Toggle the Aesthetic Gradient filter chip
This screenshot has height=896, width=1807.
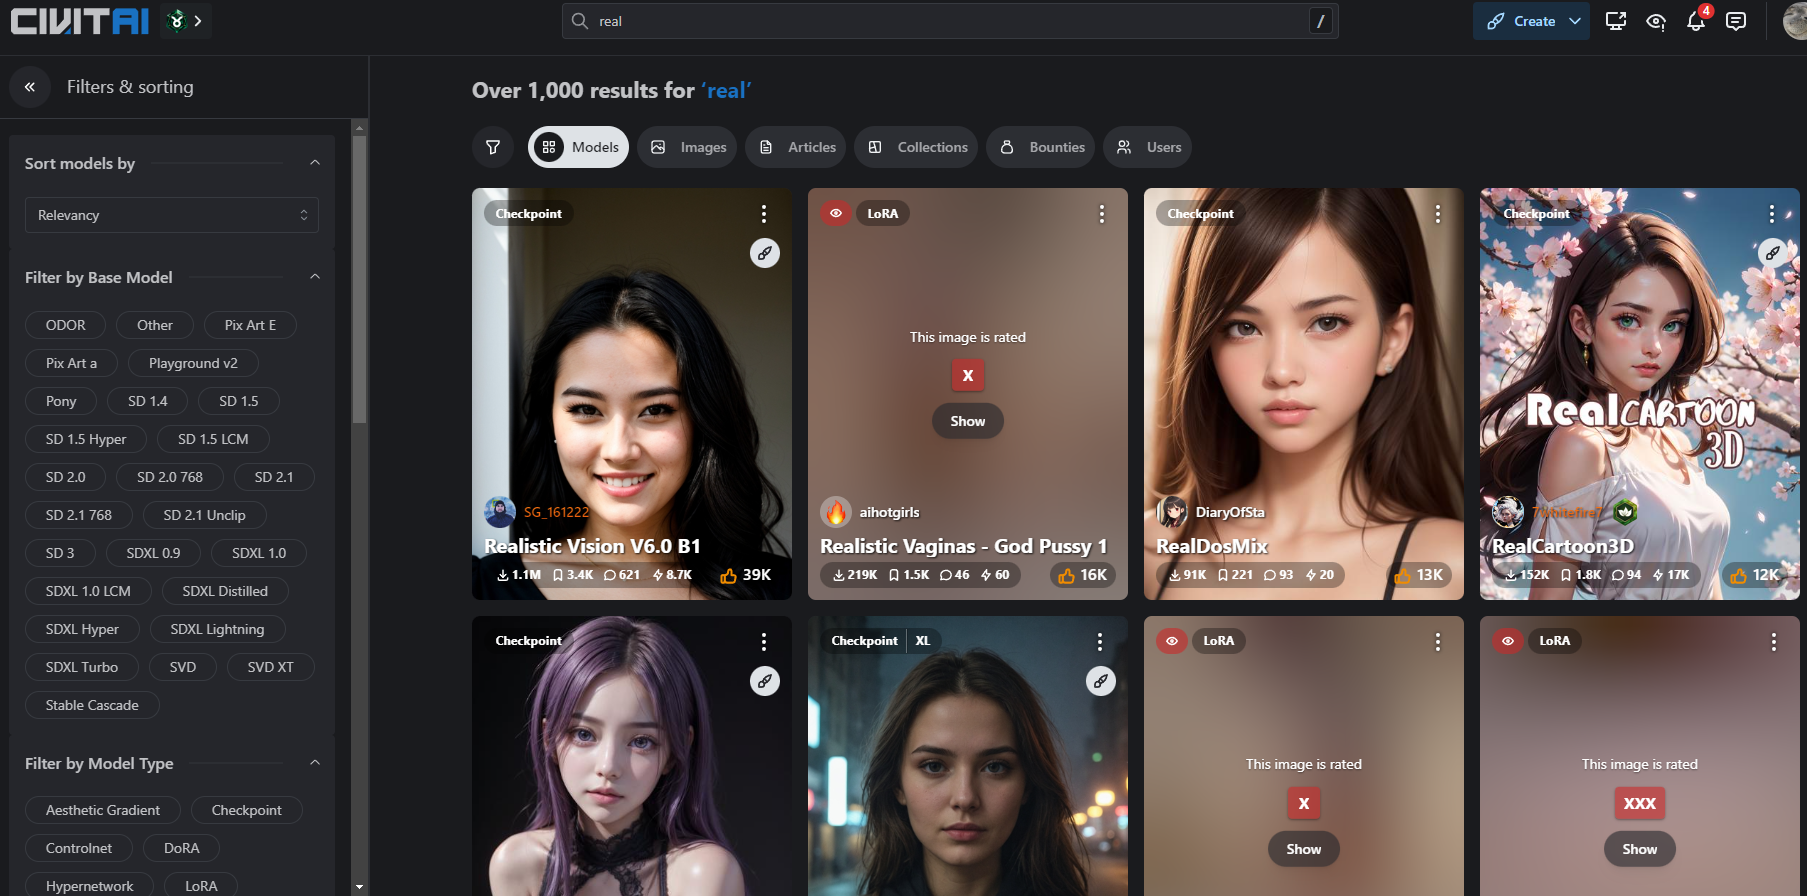point(103,810)
